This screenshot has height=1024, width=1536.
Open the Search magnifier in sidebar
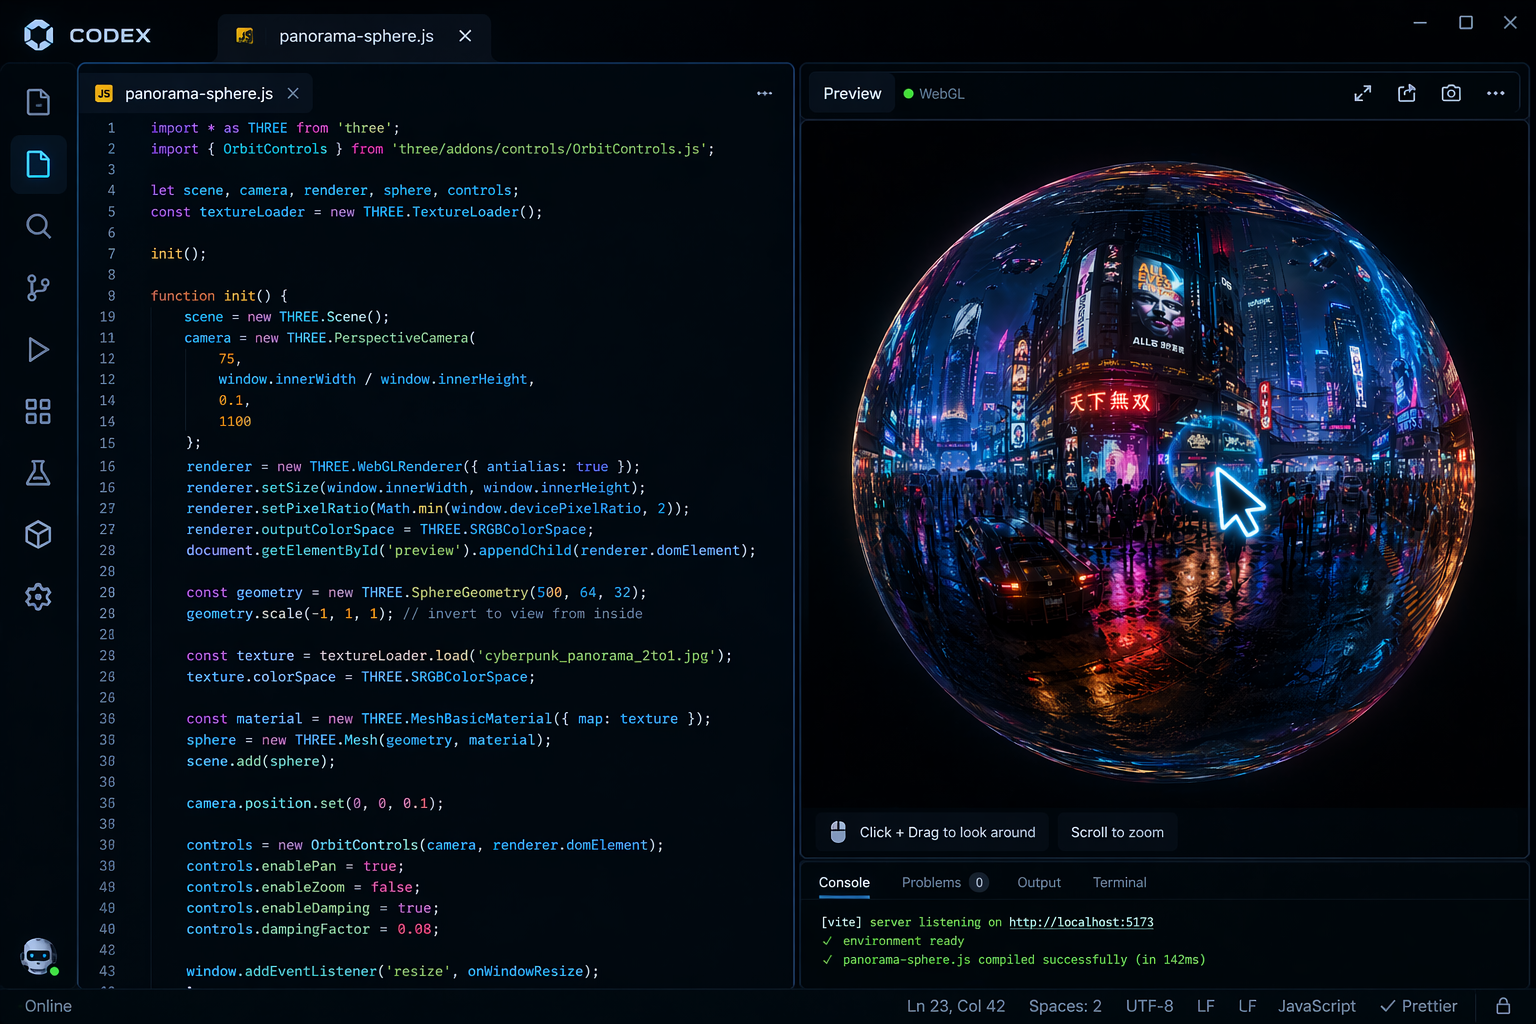click(38, 226)
